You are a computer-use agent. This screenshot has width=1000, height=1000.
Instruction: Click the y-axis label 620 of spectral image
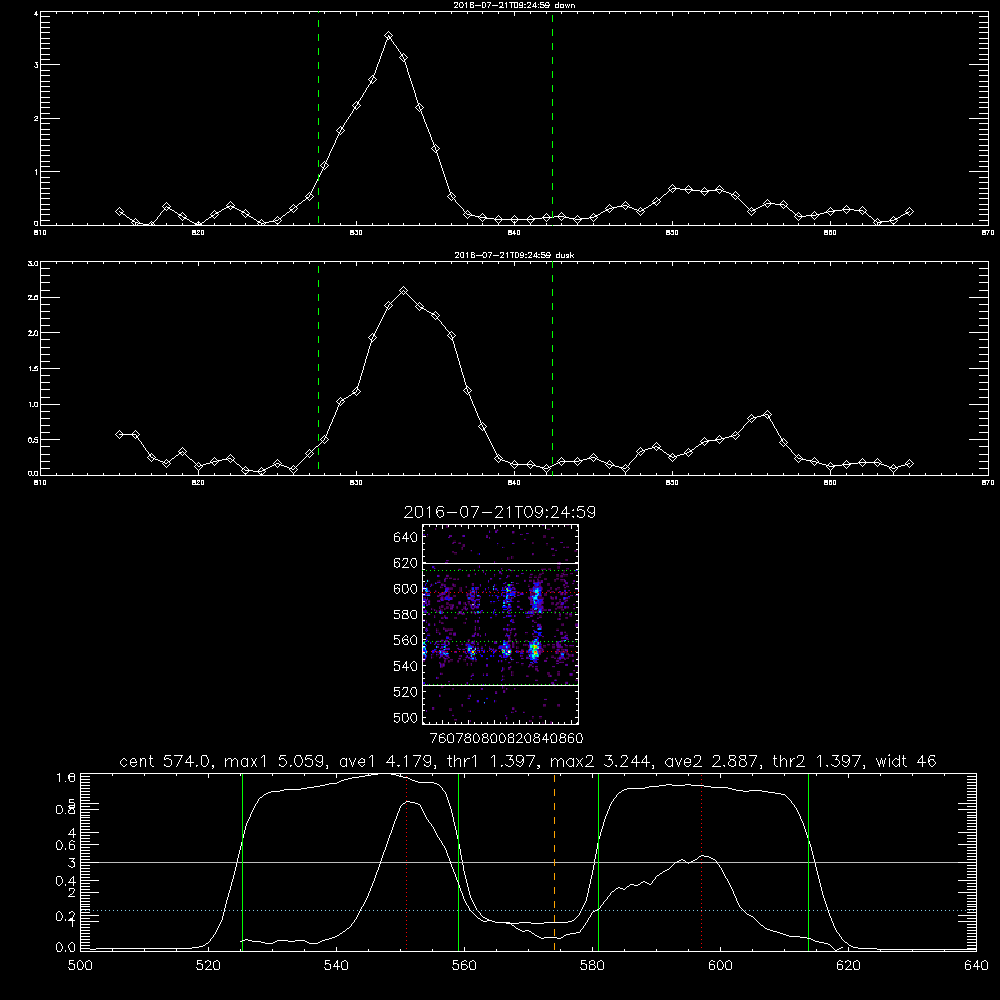pyautogui.click(x=406, y=563)
